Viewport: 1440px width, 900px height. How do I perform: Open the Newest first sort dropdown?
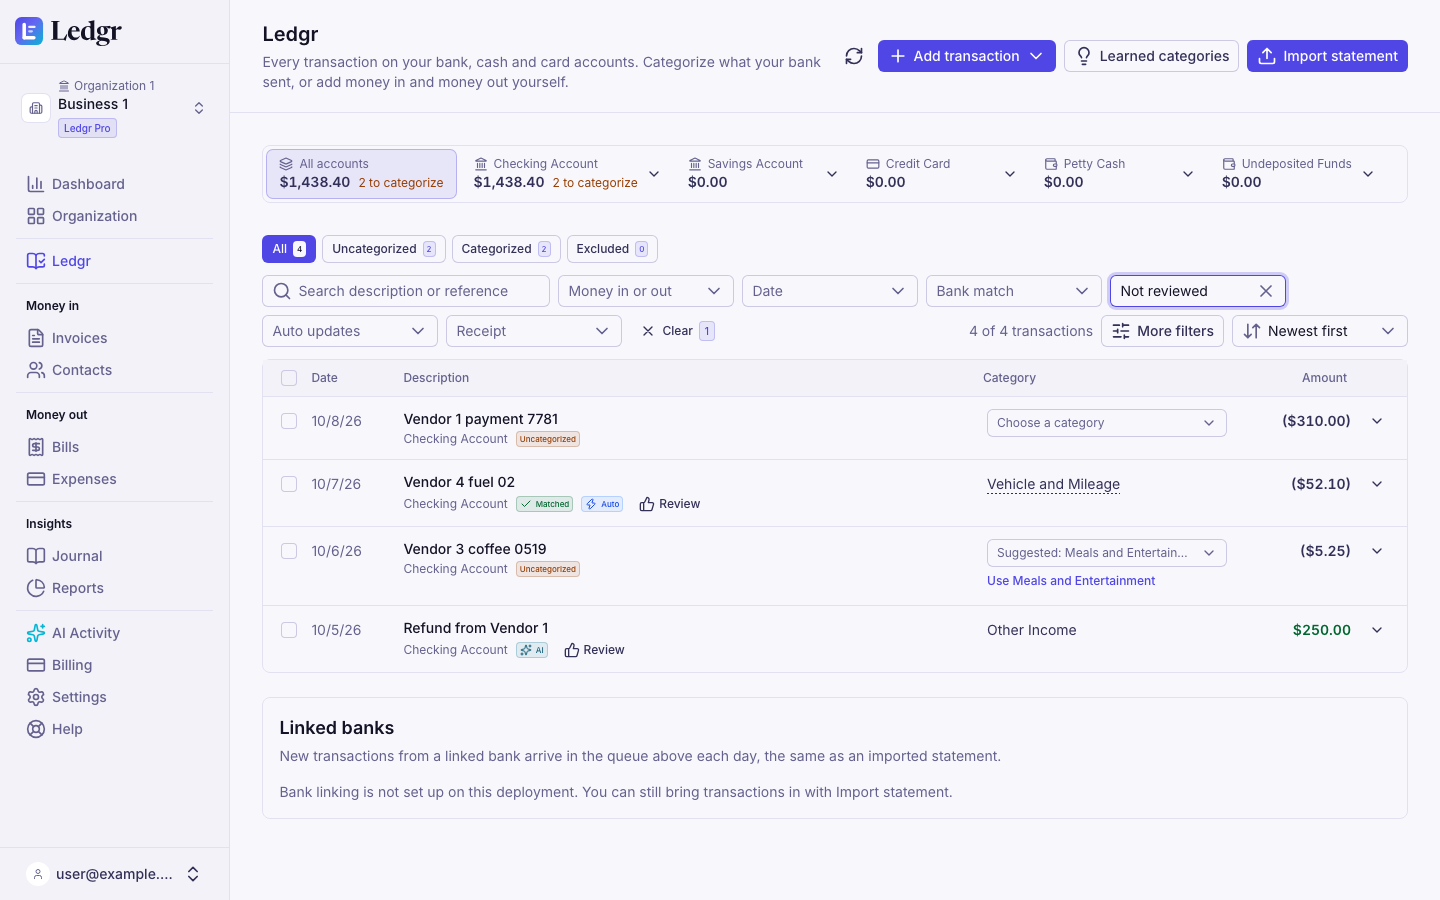point(1320,331)
